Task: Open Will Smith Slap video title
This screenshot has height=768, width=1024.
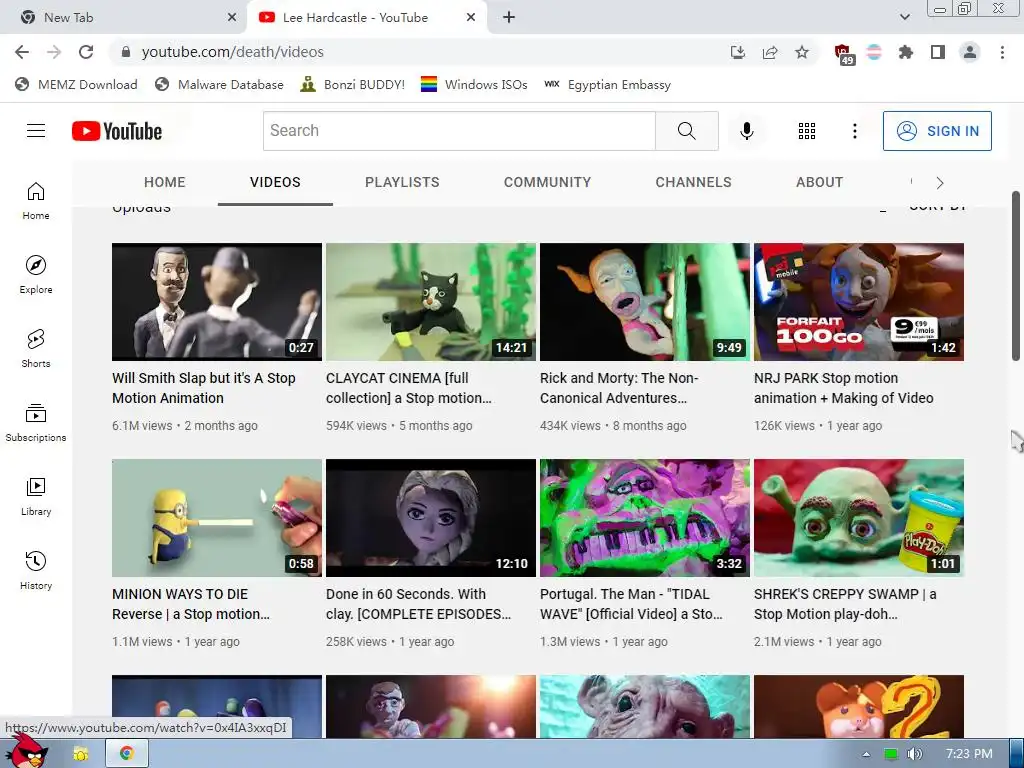Action: [204, 388]
